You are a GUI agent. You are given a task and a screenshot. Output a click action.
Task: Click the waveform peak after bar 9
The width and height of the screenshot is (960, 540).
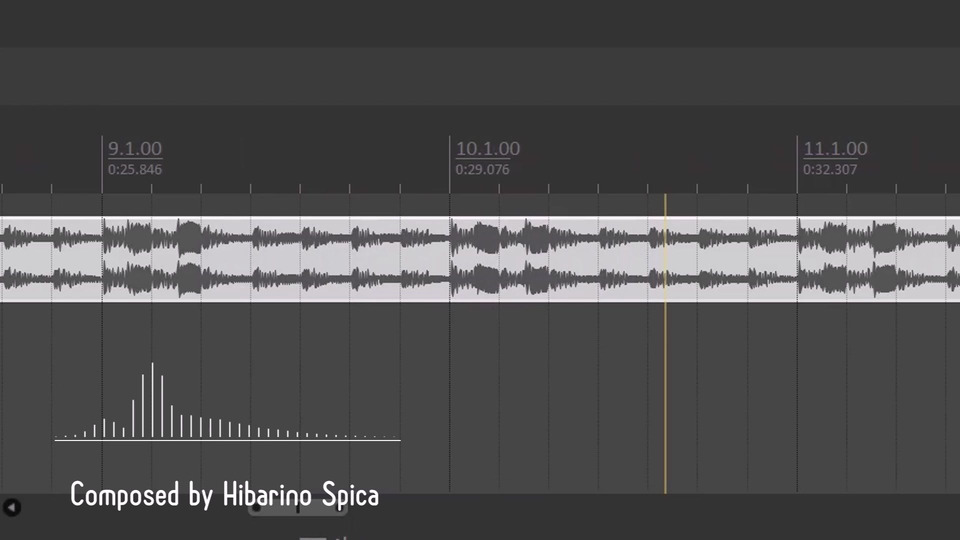point(189,238)
